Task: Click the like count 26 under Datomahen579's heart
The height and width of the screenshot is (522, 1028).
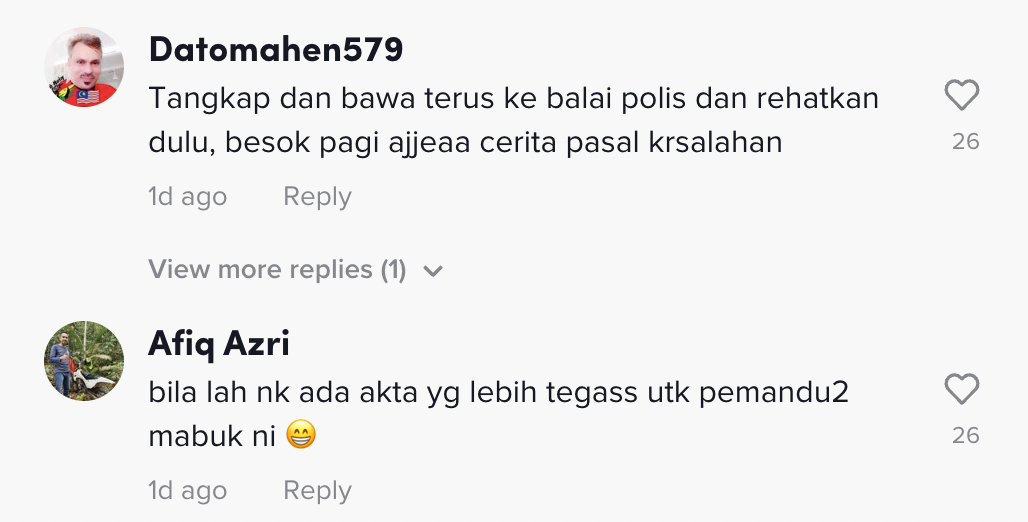Action: point(965,142)
